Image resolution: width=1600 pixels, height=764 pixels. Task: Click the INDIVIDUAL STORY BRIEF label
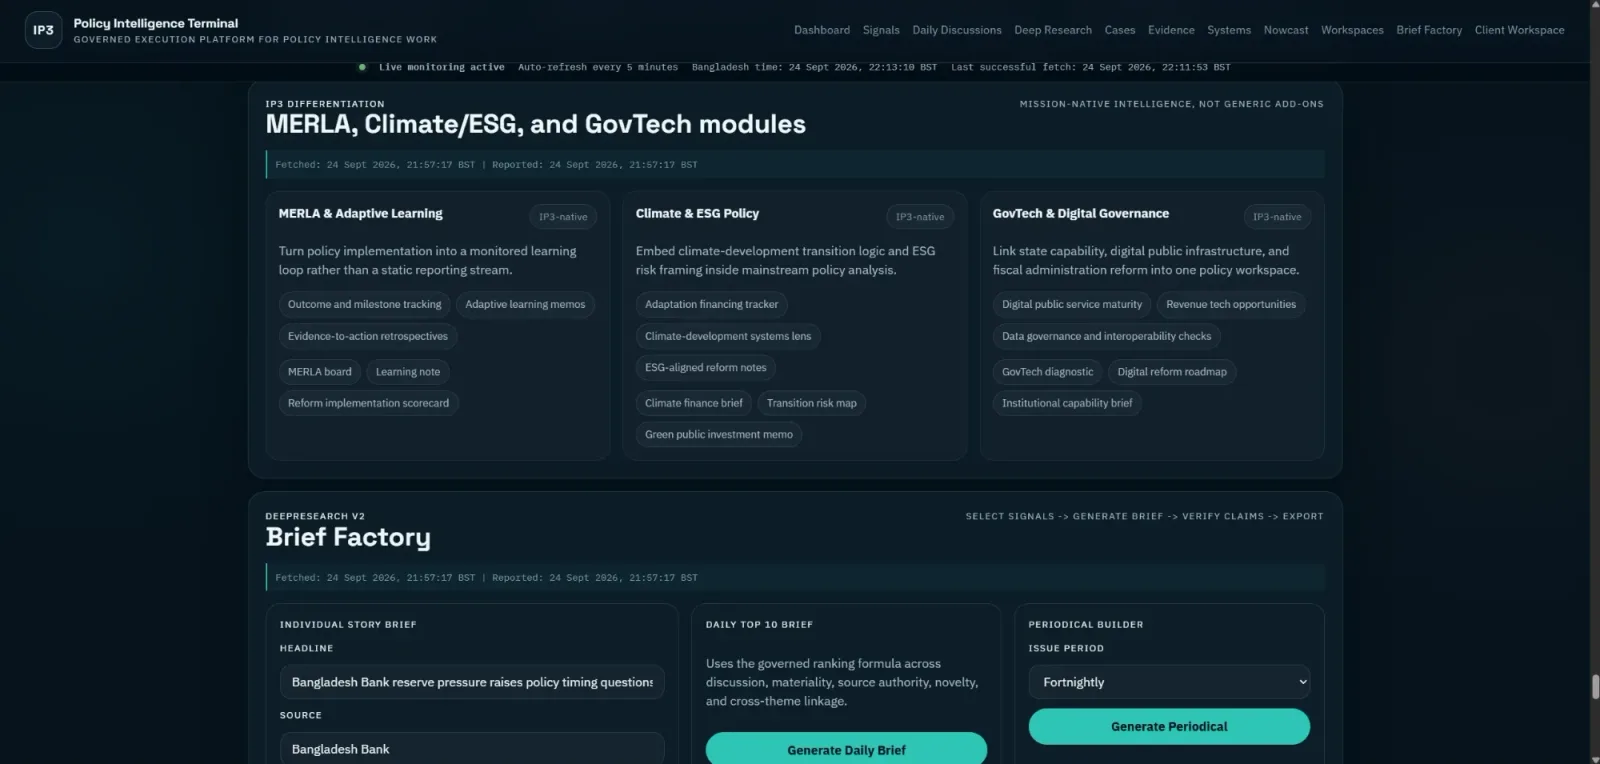(x=348, y=624)
